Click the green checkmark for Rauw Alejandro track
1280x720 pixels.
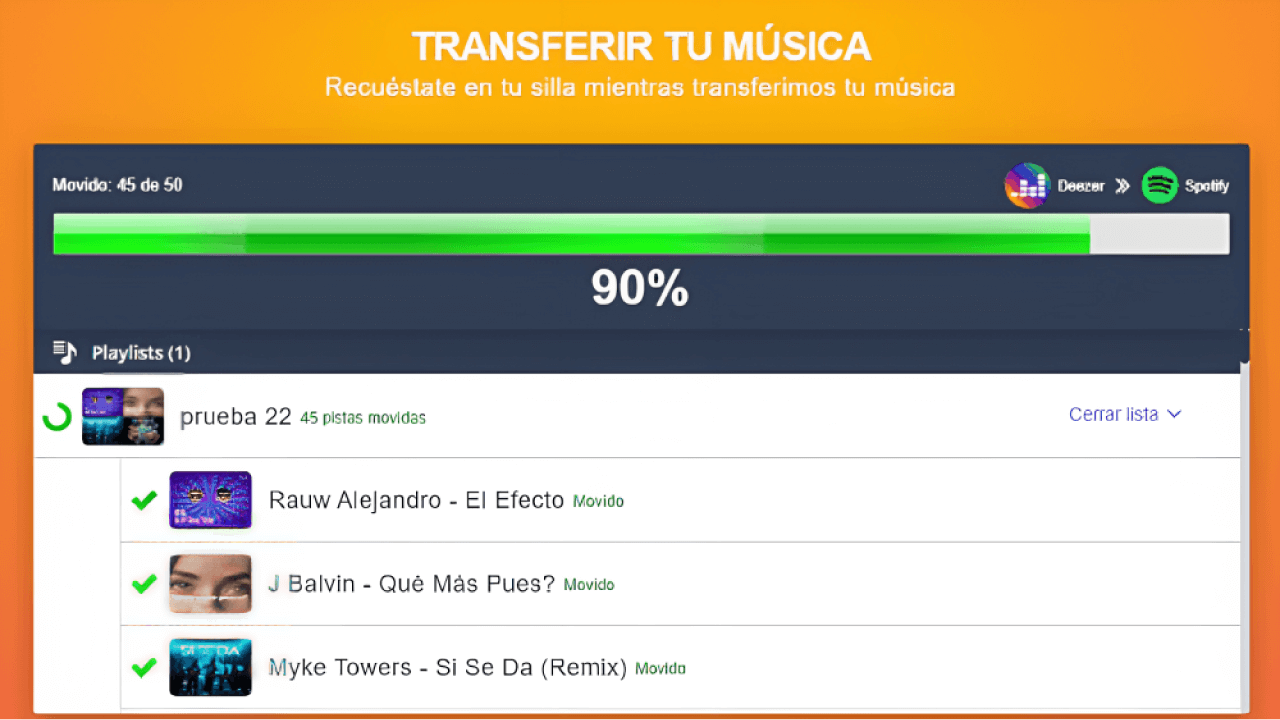pos(144,500)
